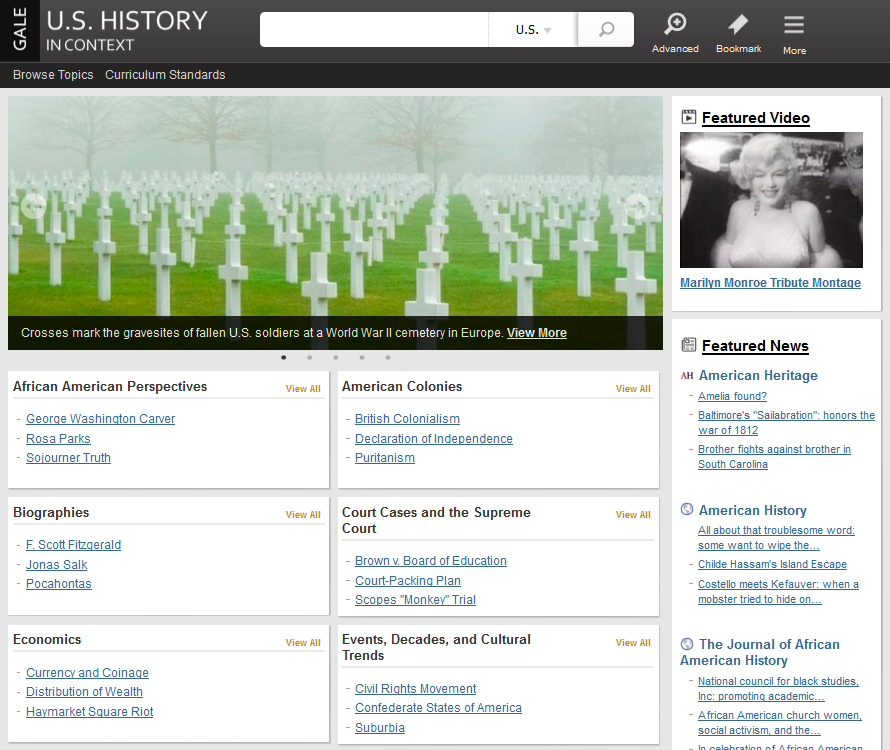890x750 pixels.
Task: Open Brown v. Board of Education link
Action: [x=430, y=561]
